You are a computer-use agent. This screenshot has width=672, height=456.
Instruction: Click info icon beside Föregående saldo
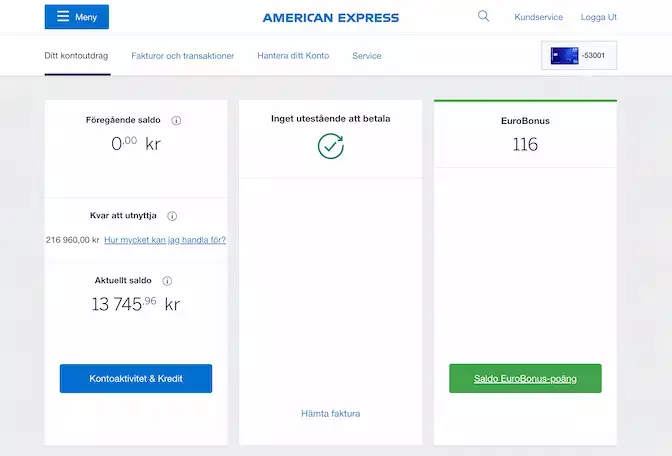coord(176,120)
